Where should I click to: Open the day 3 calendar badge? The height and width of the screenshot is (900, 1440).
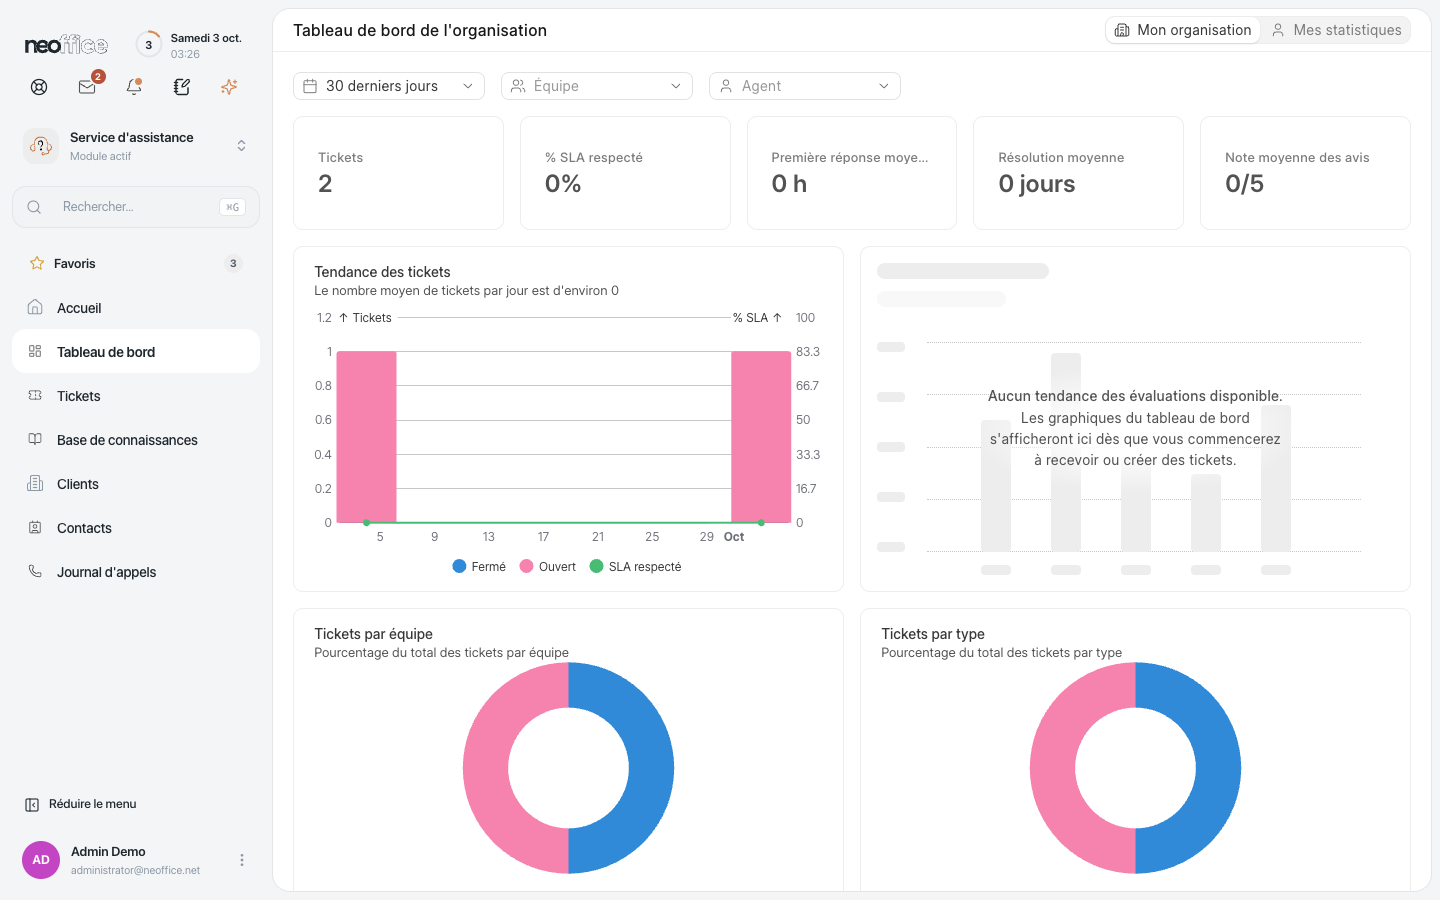(149, 45)
